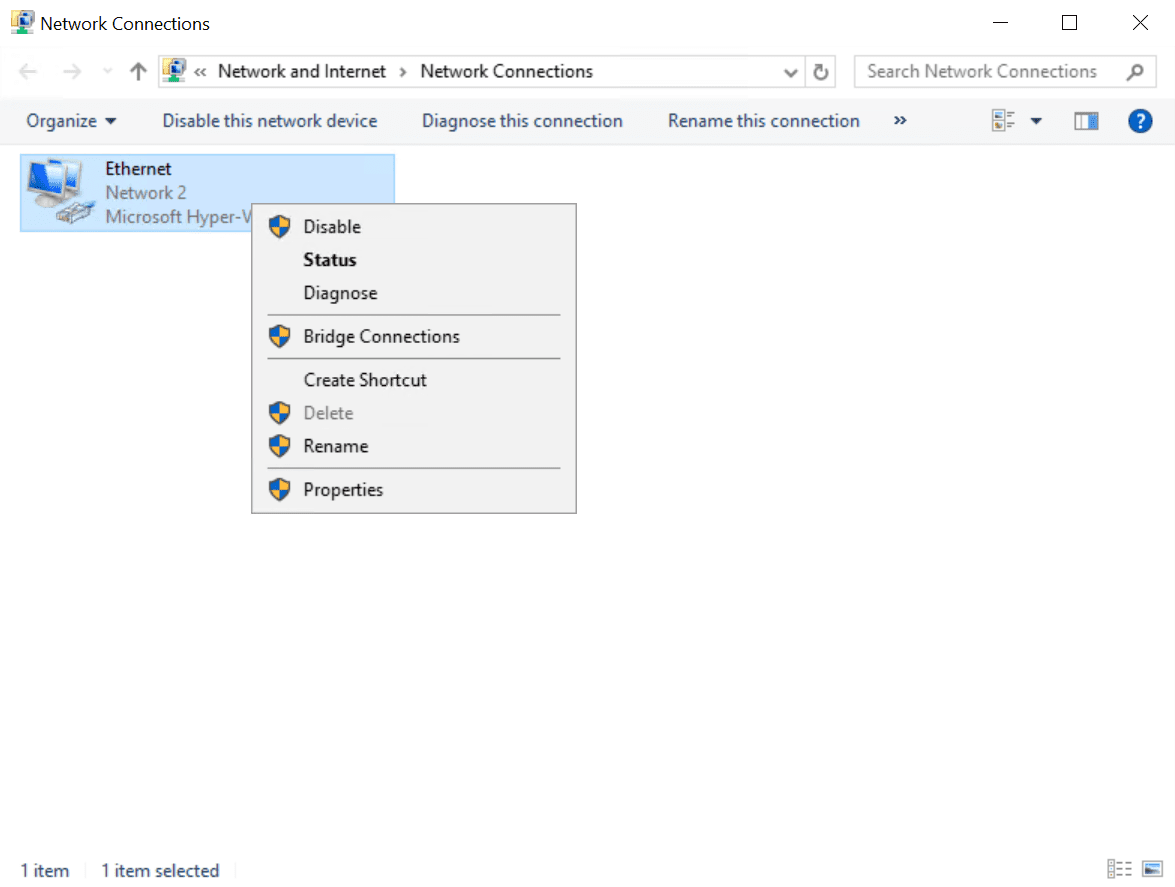This screenshot has width=1175, height=887.
Task: Click the shield icon beside Properties
Action: tap(280, 489)
